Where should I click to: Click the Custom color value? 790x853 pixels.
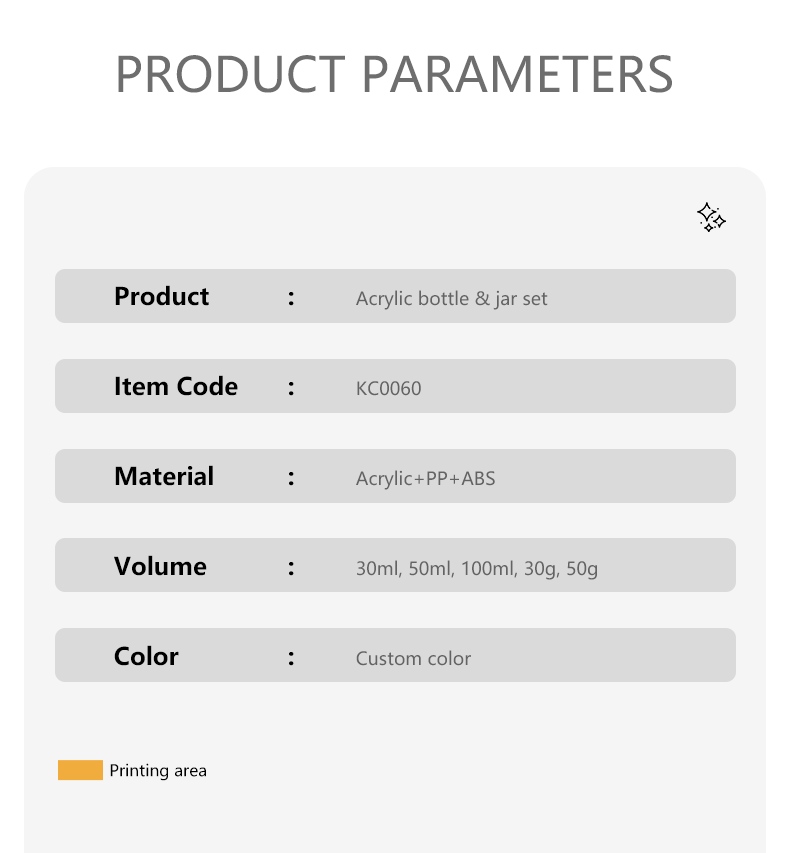pyautogui.click(x=413, y=658)
